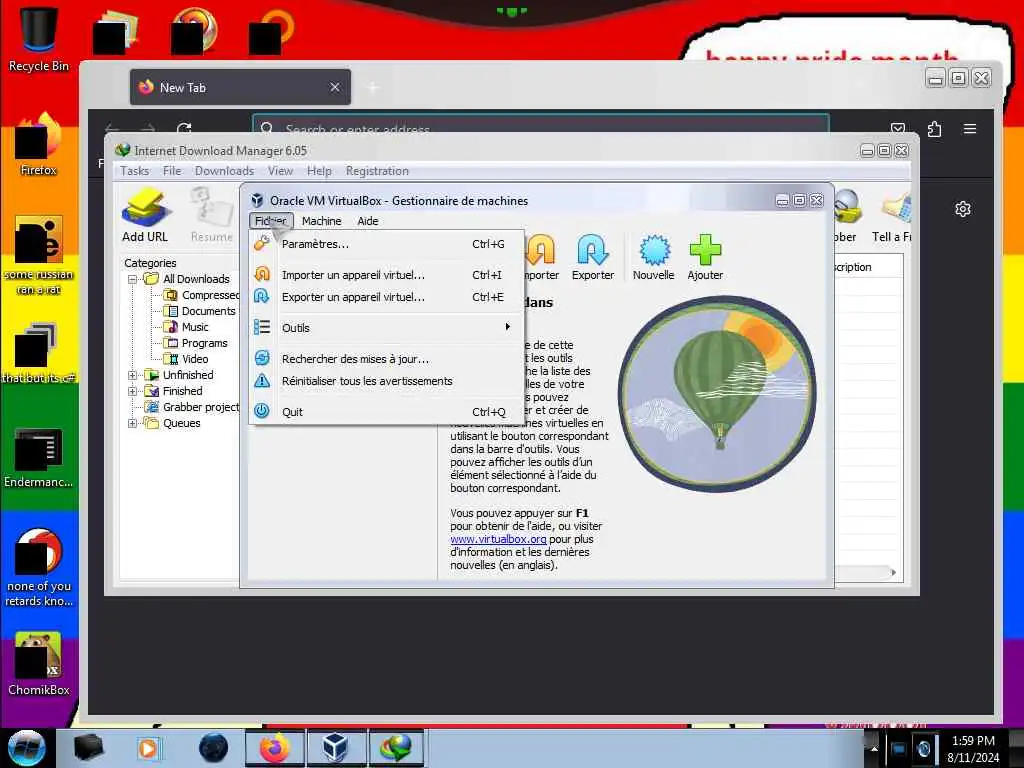The width and height of the screenshot is (1024, 768).
Task: Open the media player taskbar icon
Action: coord(148,748)
